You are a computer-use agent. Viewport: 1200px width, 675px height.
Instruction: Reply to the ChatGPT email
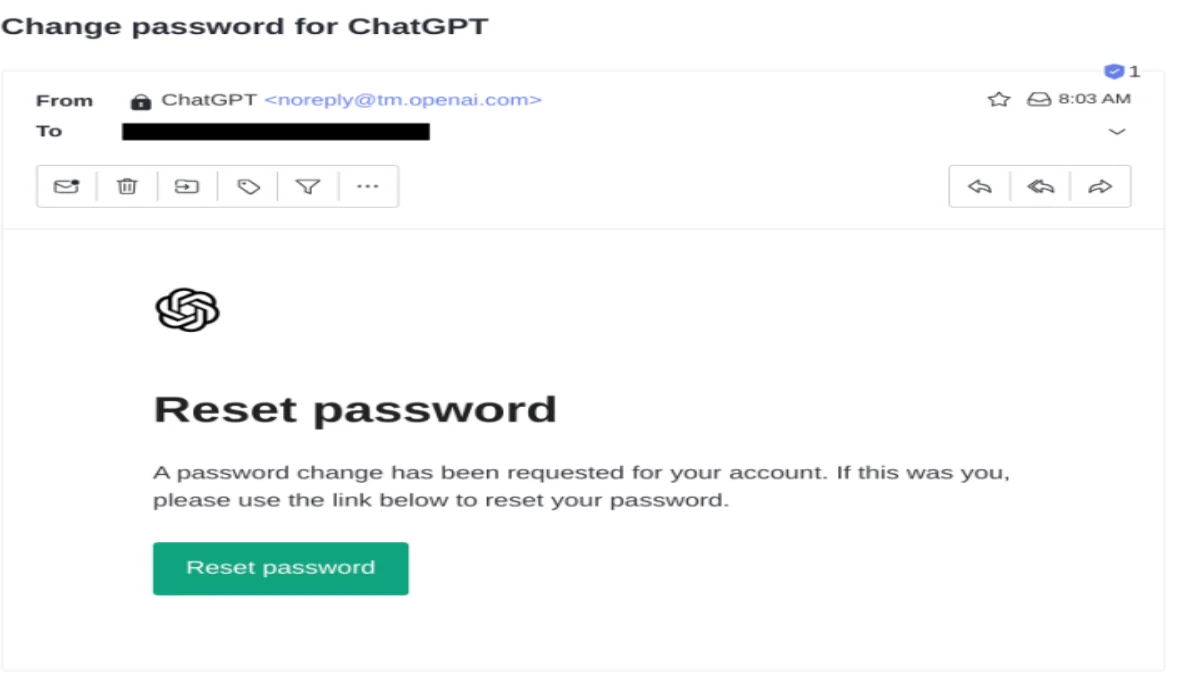click(x=980, y=186)
